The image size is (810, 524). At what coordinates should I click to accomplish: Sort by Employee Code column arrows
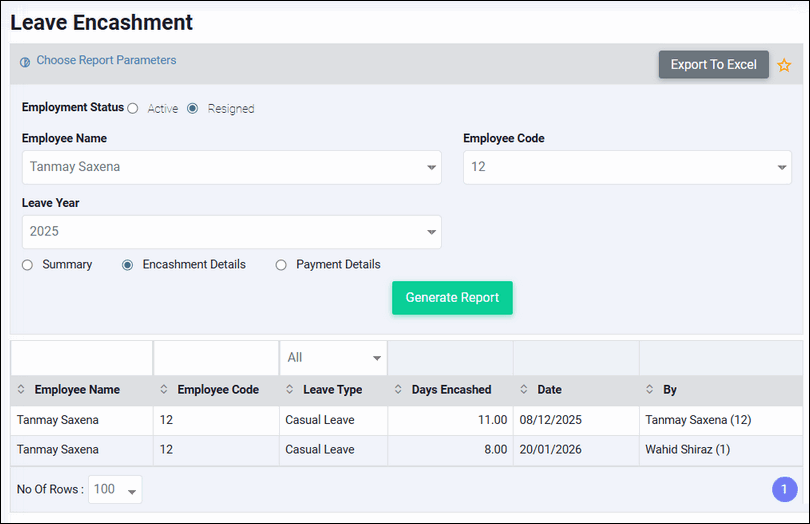(x=165, y=390)
